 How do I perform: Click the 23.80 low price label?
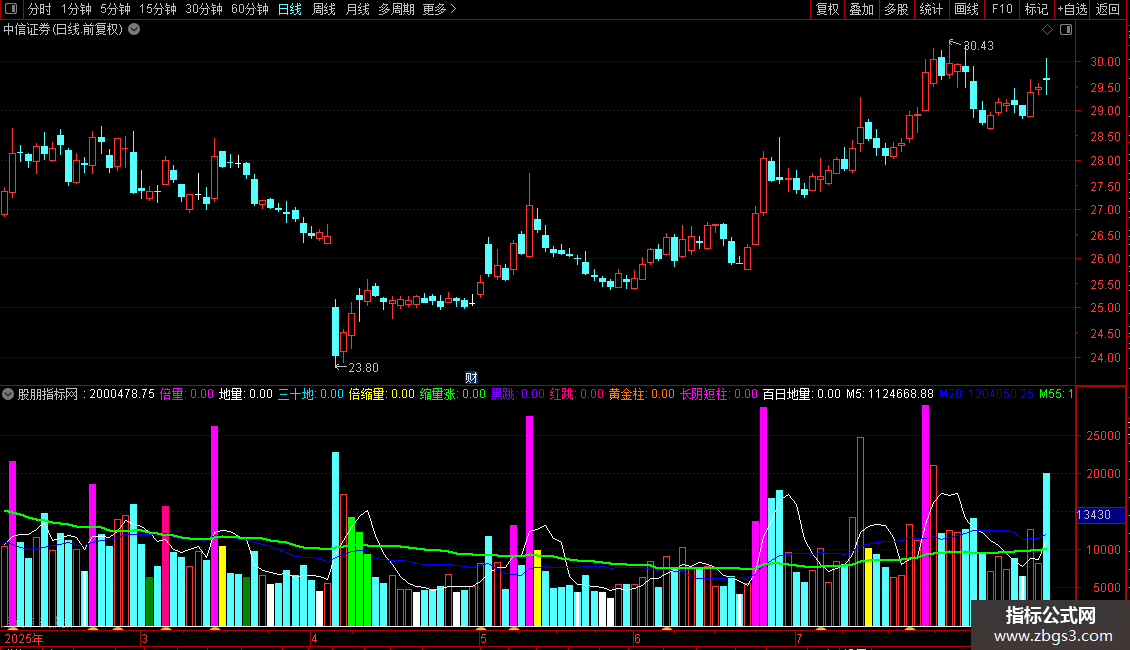(363, 368)
